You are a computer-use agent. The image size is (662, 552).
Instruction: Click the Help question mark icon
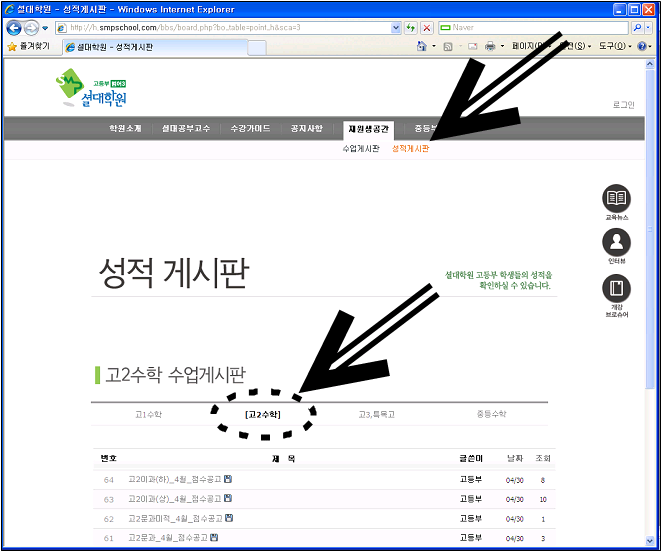click(642, 46)
